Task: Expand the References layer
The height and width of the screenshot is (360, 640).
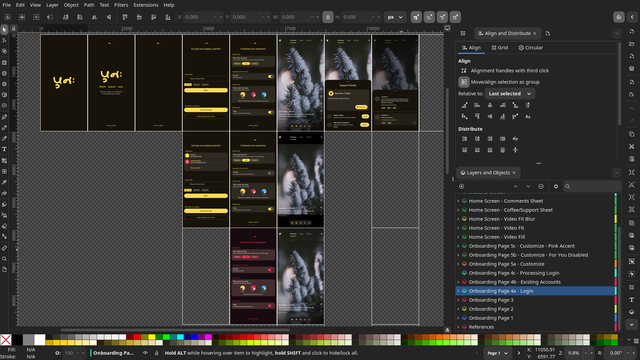Action: click(458, 327)
